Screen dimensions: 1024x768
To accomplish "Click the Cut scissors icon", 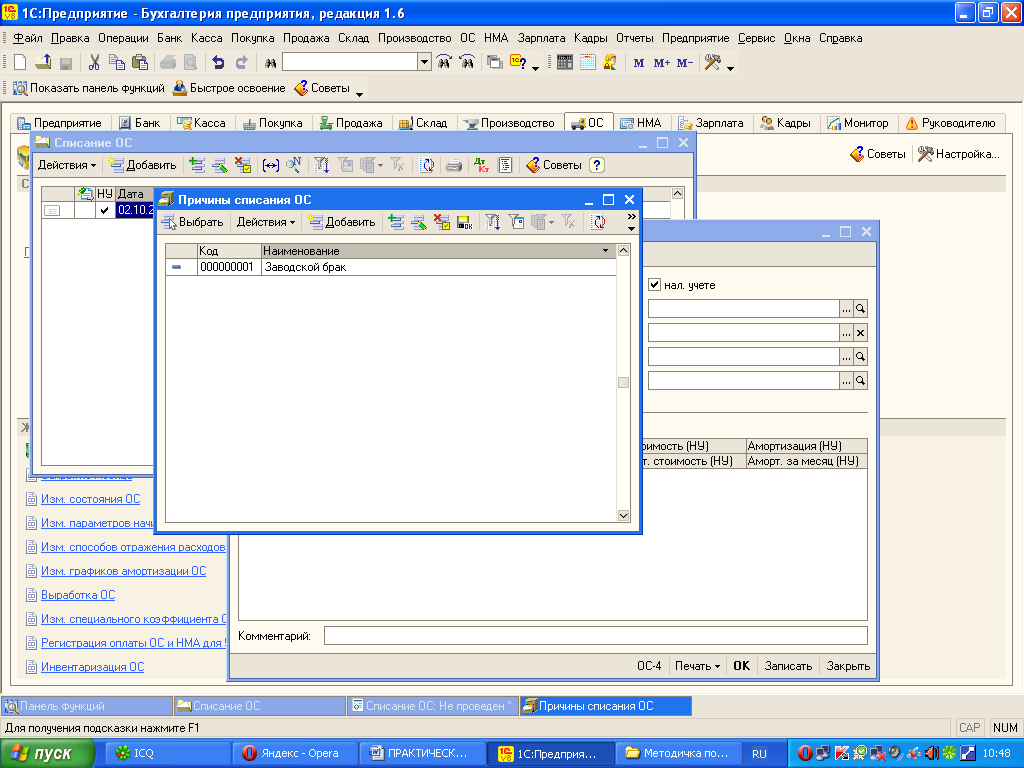I will tap(94, 63).
